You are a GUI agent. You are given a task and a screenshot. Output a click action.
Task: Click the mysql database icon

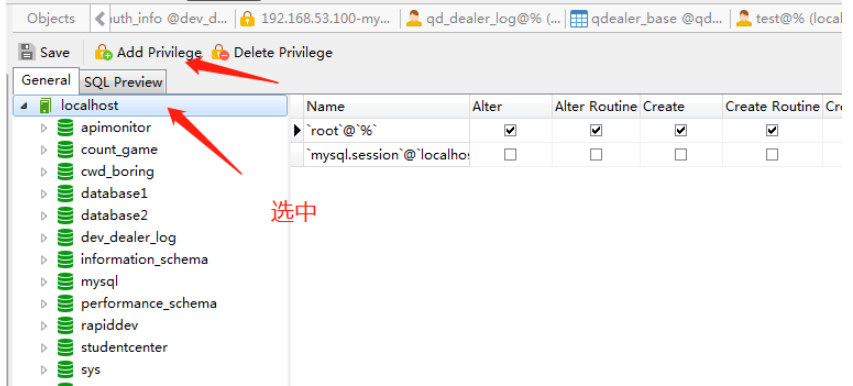[65, 282]
